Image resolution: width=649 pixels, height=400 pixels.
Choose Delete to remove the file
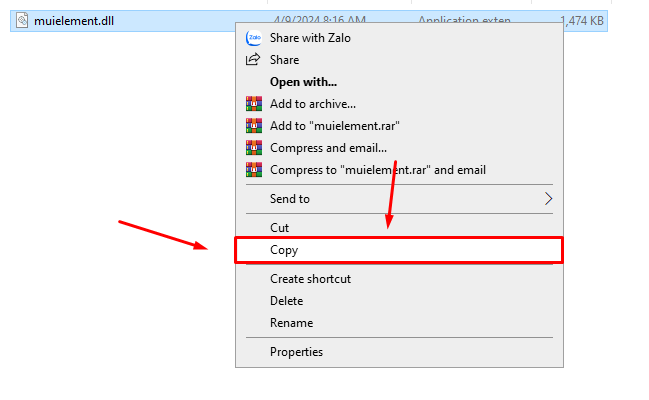coord(286,301)
